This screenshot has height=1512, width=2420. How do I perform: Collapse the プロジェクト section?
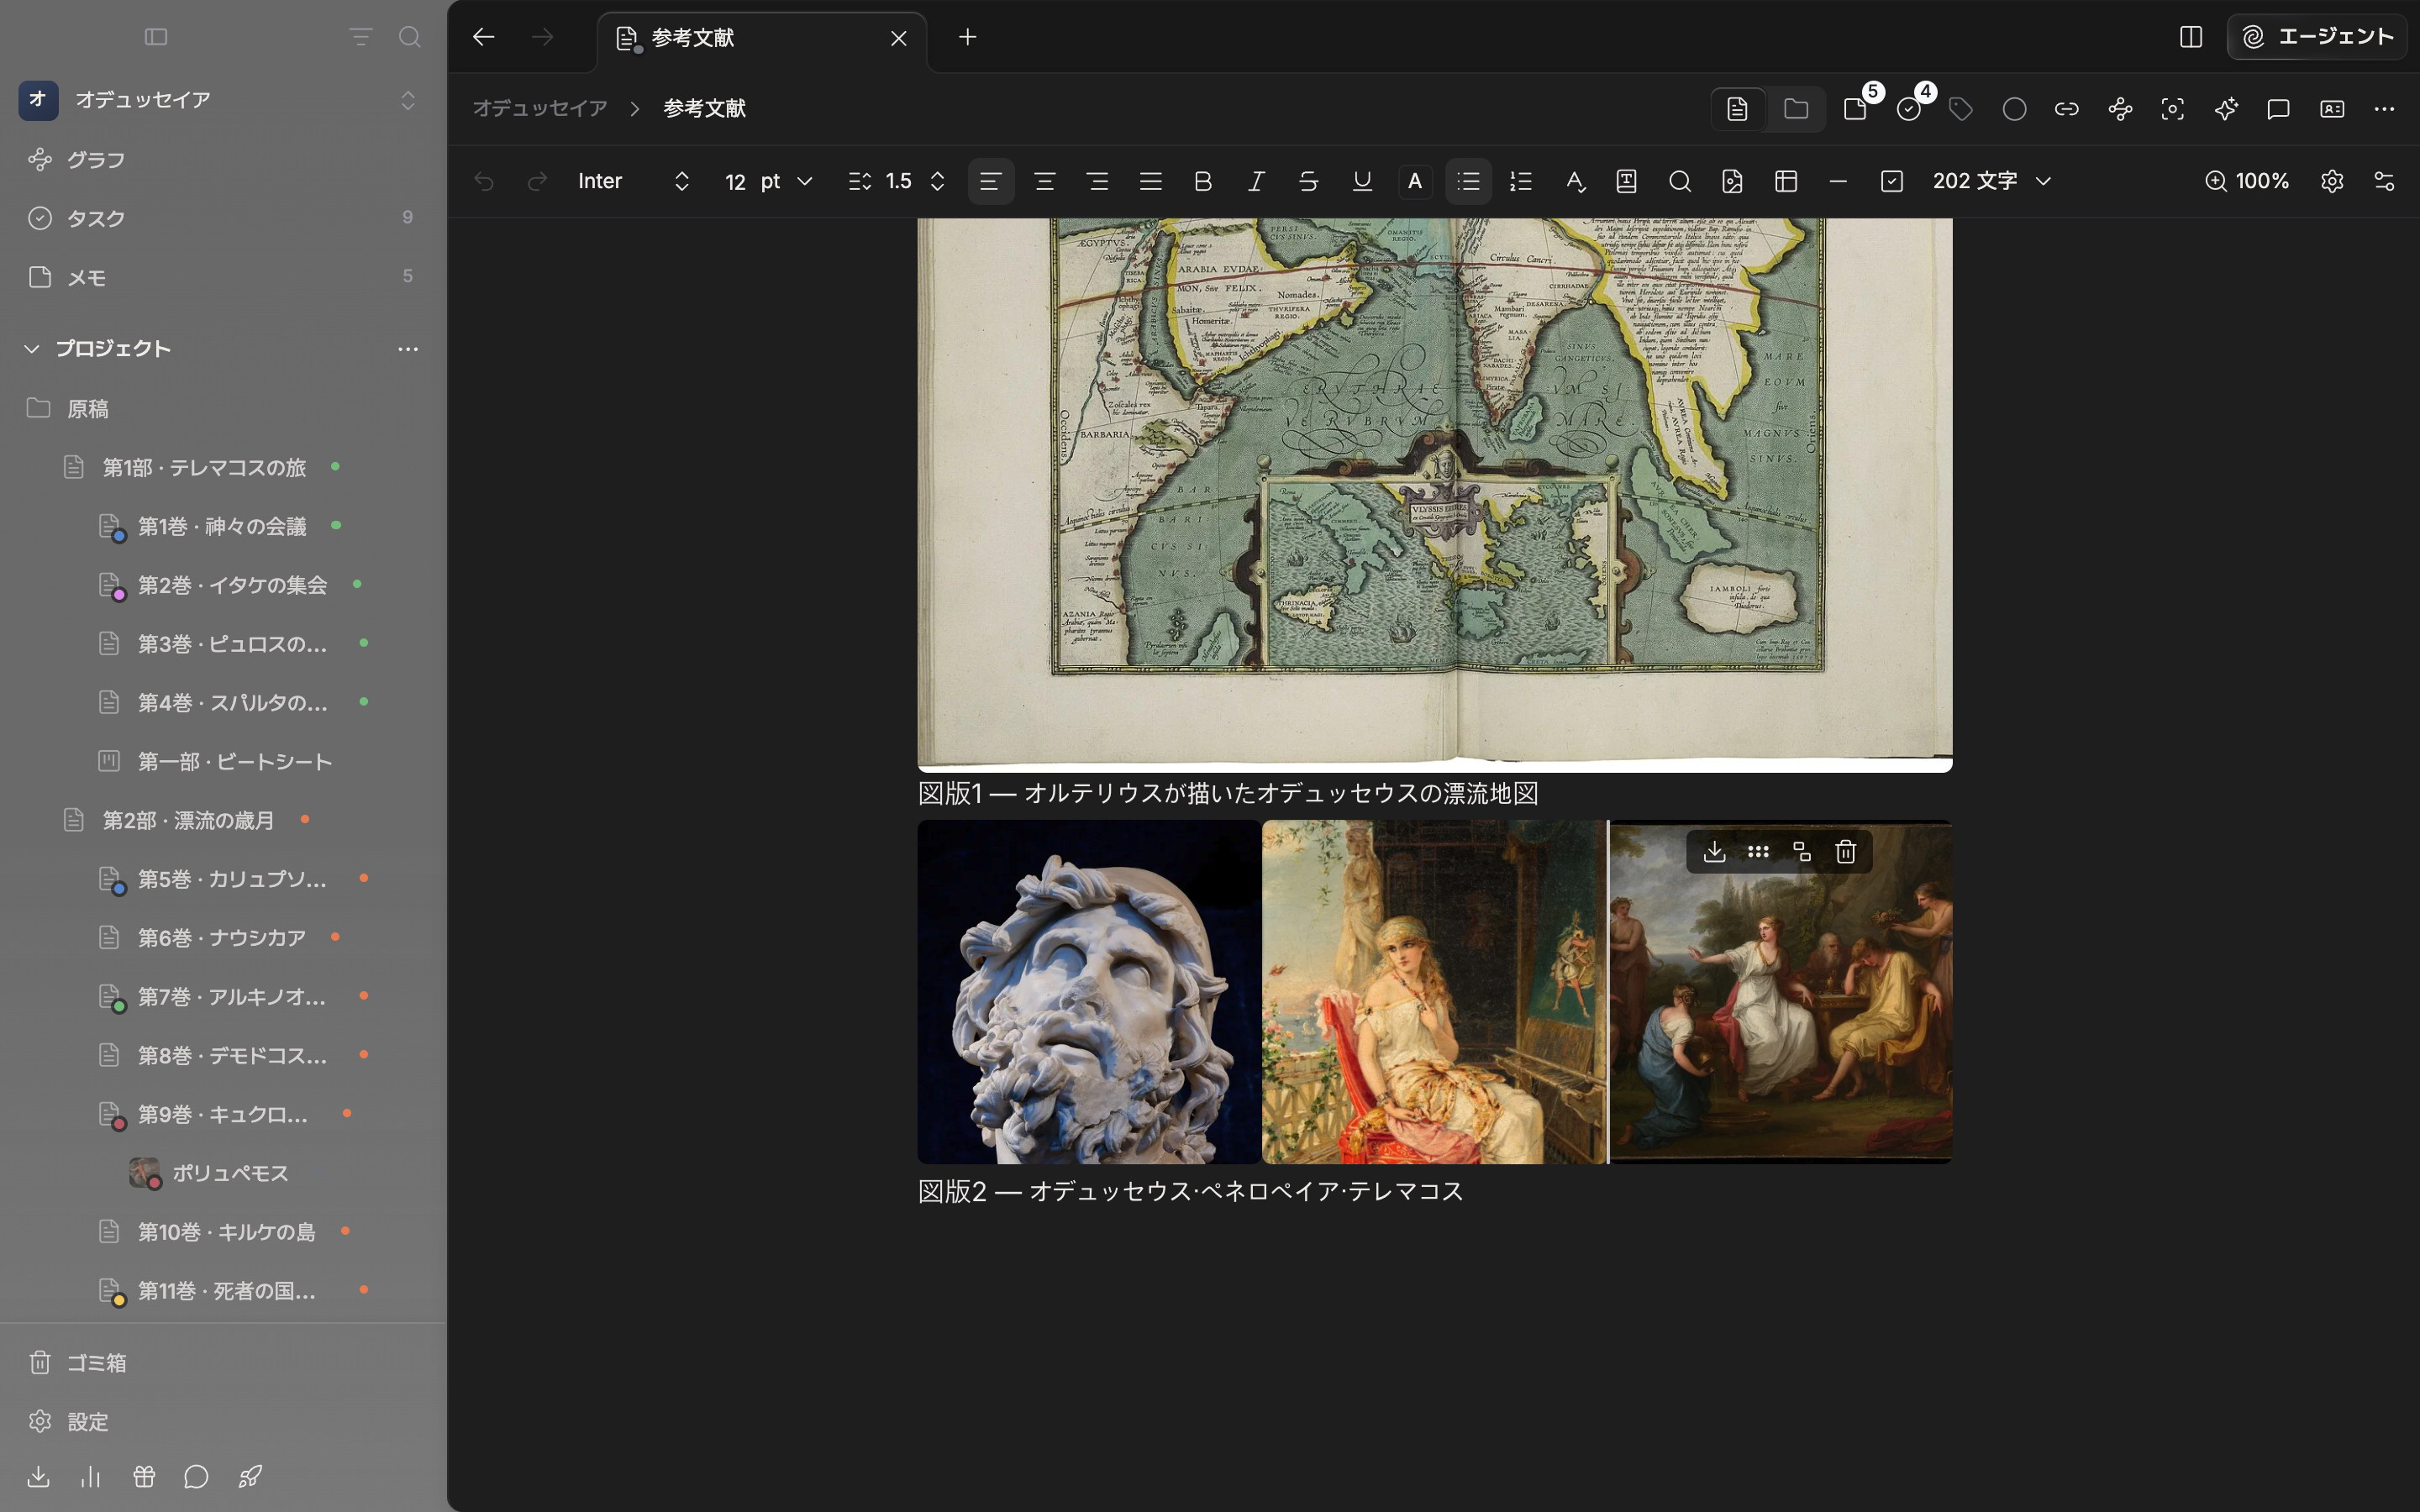coord(32,348)
